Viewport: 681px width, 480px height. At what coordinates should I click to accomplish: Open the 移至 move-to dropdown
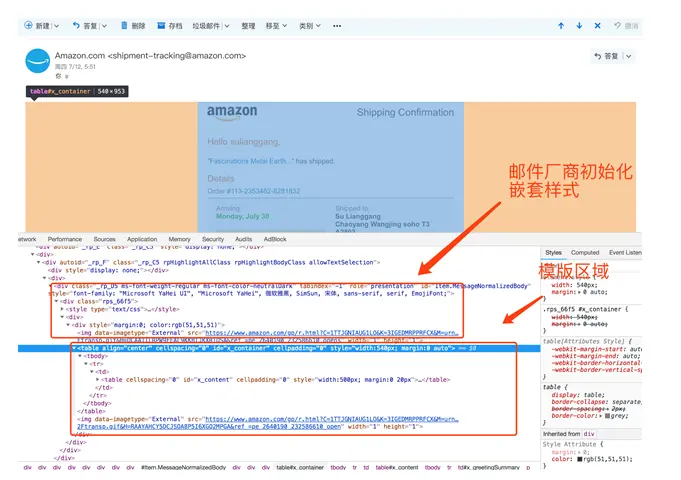click(x=285, y=26)
